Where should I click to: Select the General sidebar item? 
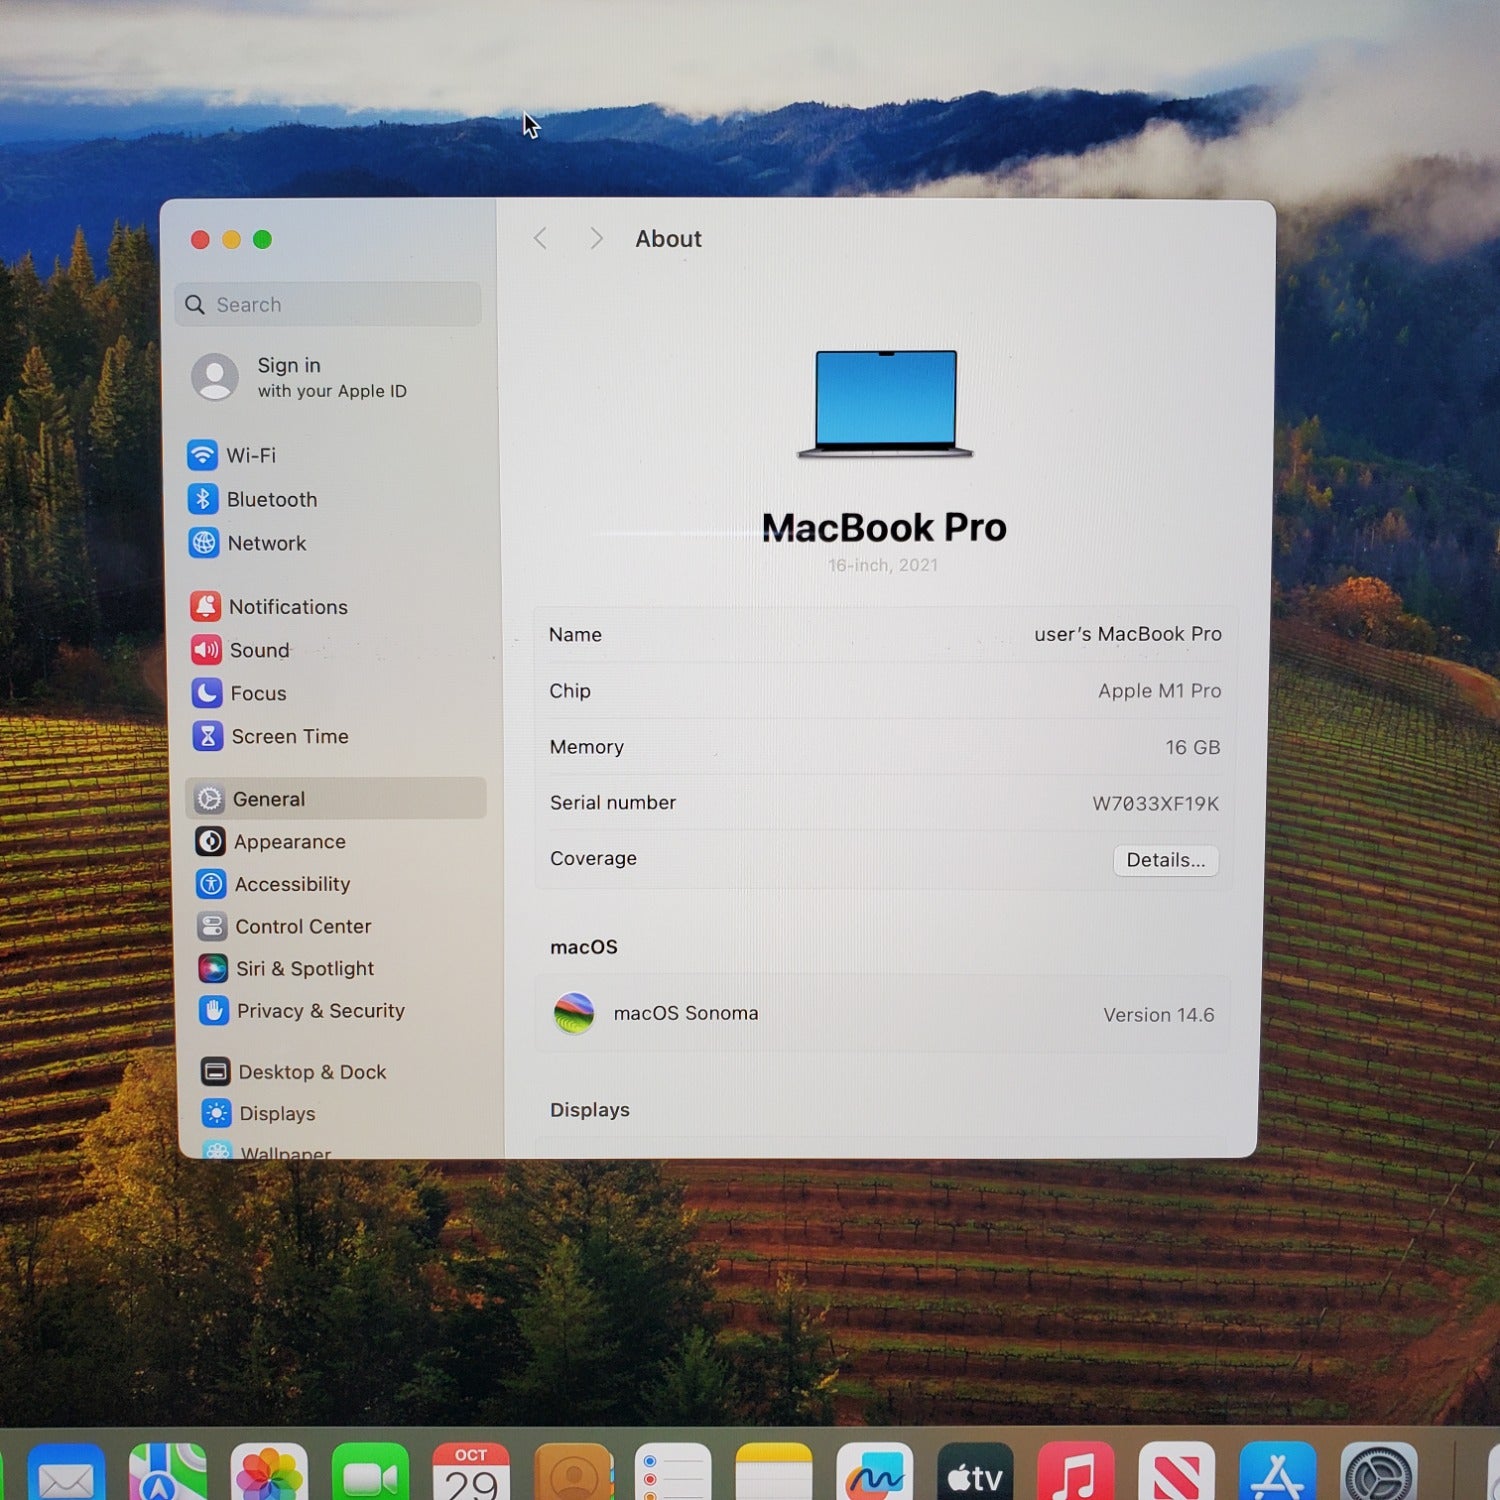tap(269, 799)
